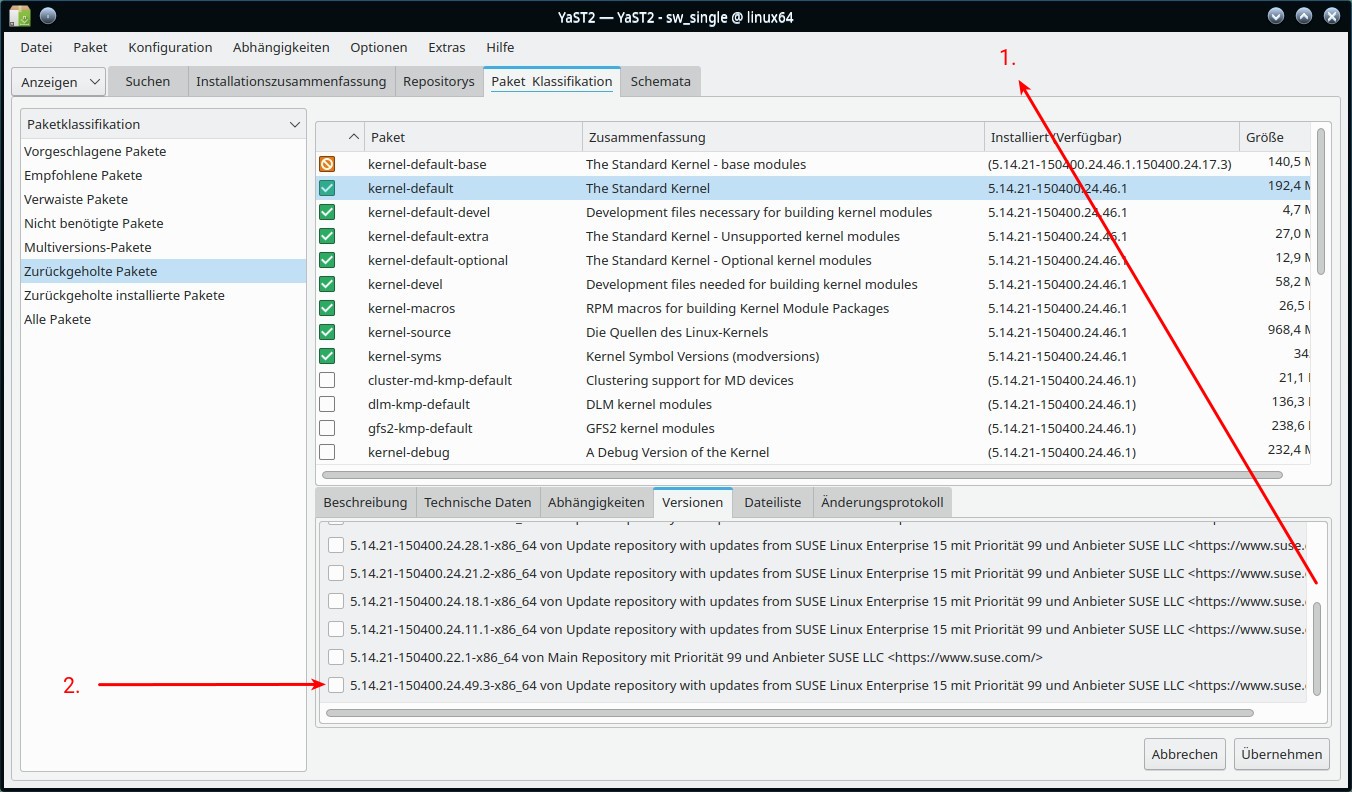This screenshot has width=1352, height=792.
Task: Switch to the Installationszusammenfassung tab
Action: (x=291, y=81)
